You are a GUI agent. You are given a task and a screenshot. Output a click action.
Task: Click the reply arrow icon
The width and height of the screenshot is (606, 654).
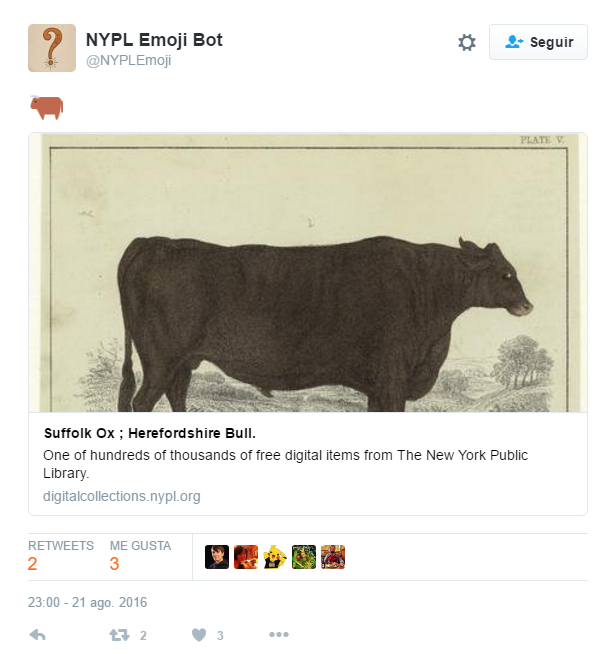(38, 635)
